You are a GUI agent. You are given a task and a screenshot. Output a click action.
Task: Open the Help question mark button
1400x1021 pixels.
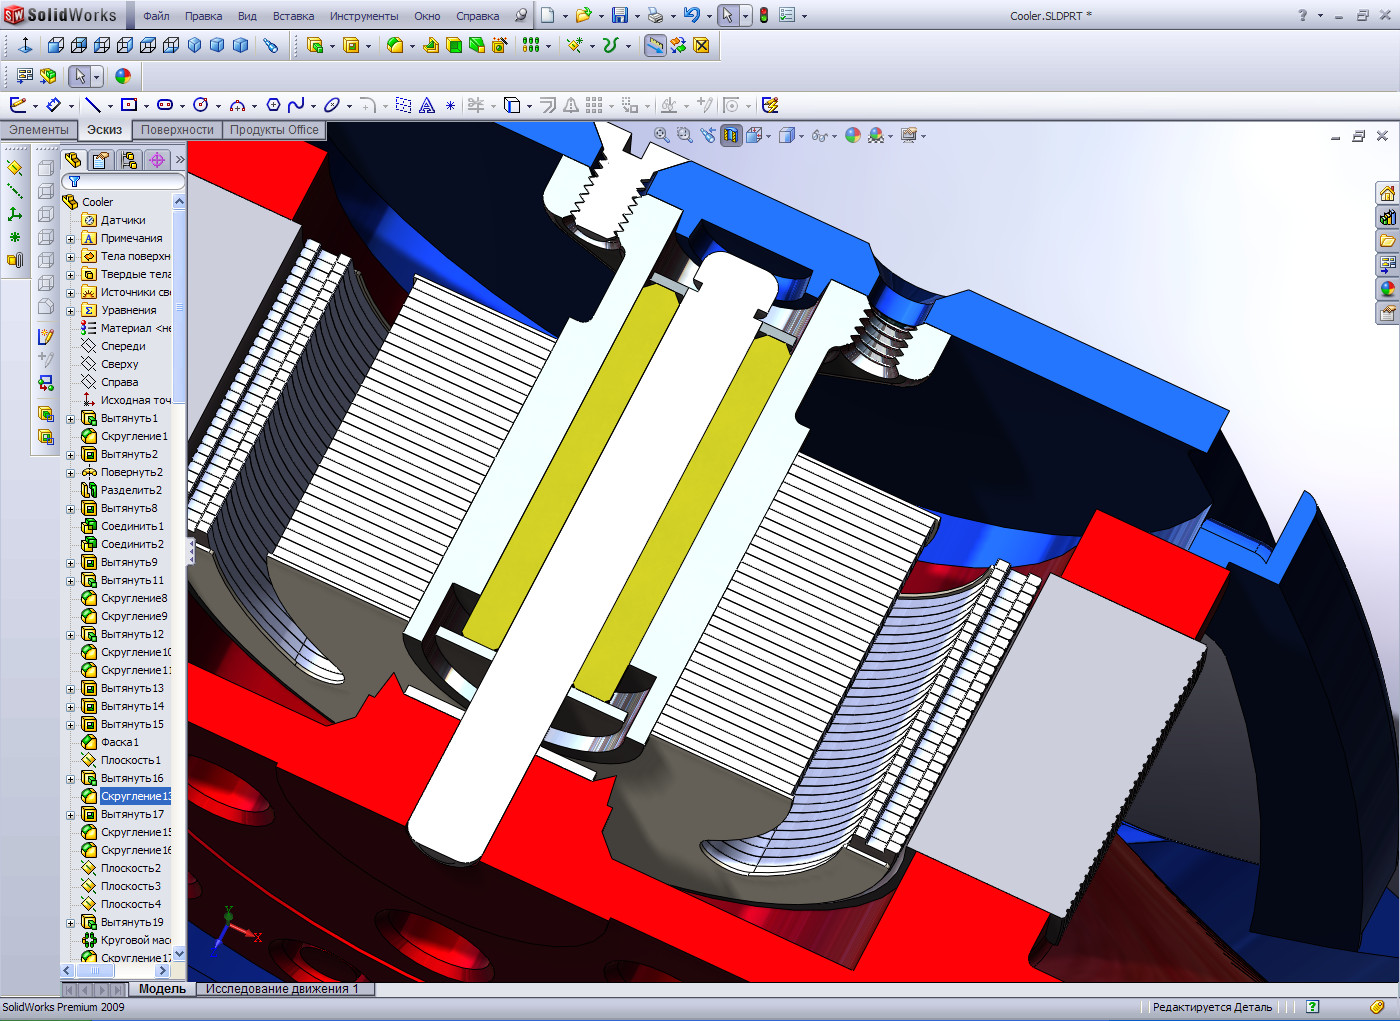[1302, 15]
